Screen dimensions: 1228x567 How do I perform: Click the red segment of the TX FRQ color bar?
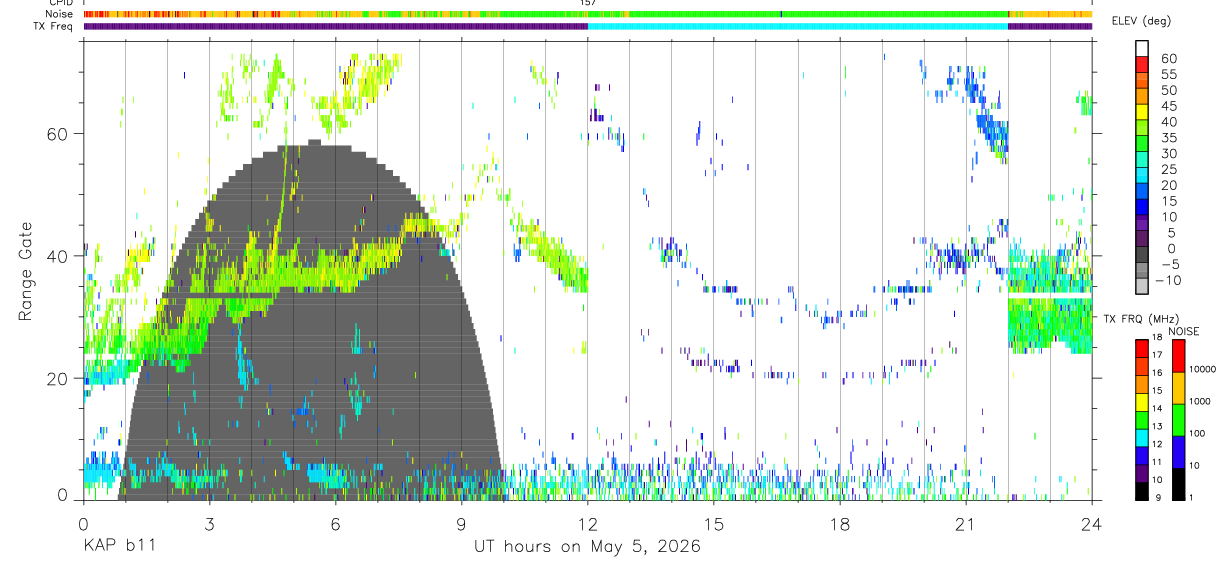click(x=1142, y=347)
